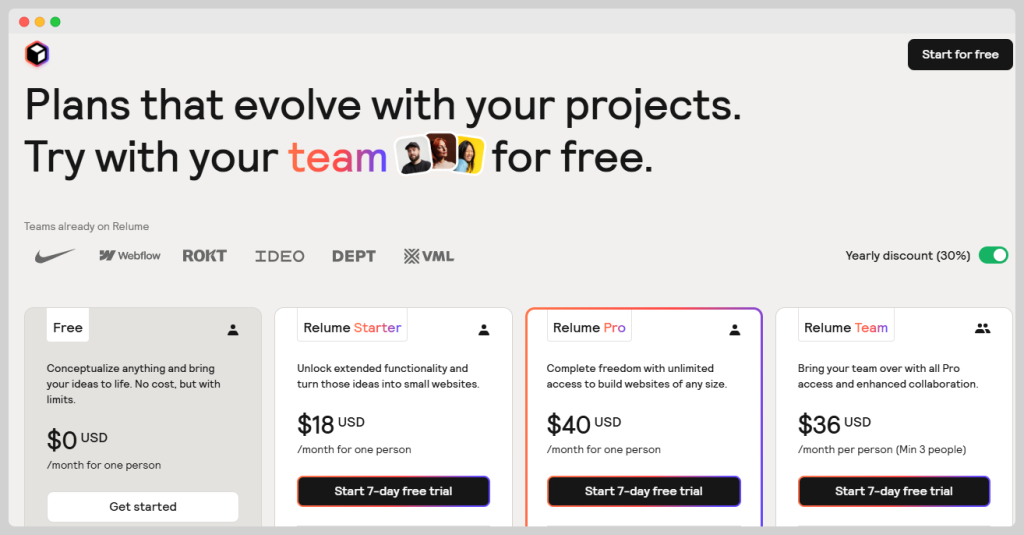Click the person icon on Relume Starter card
This screenshot has width=1024, height=535.
click(x=484, y=329)
